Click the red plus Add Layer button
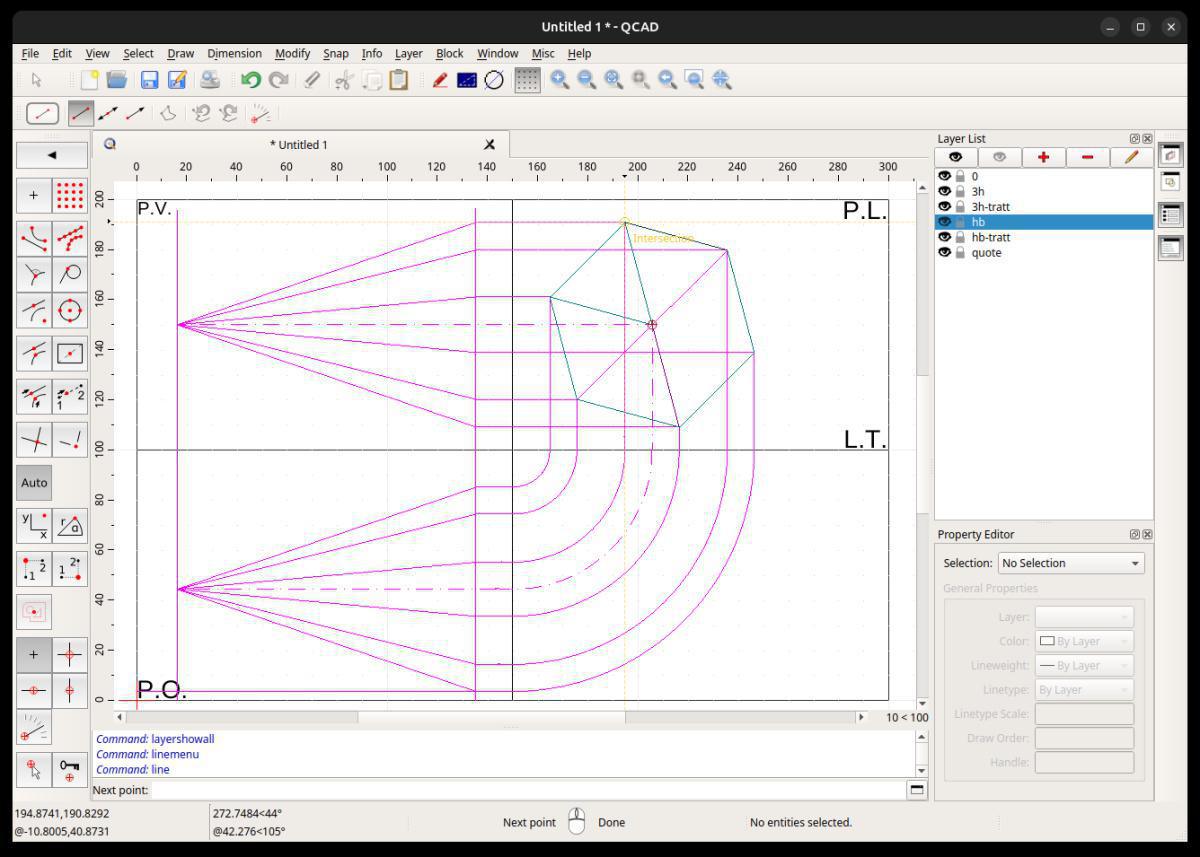 click(x=1043, y=157)
